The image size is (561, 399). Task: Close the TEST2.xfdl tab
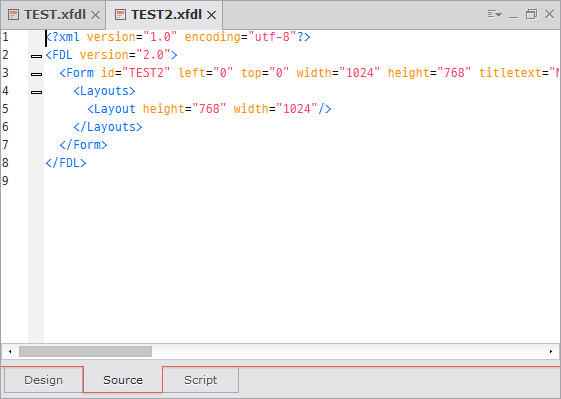click(211, 15)
